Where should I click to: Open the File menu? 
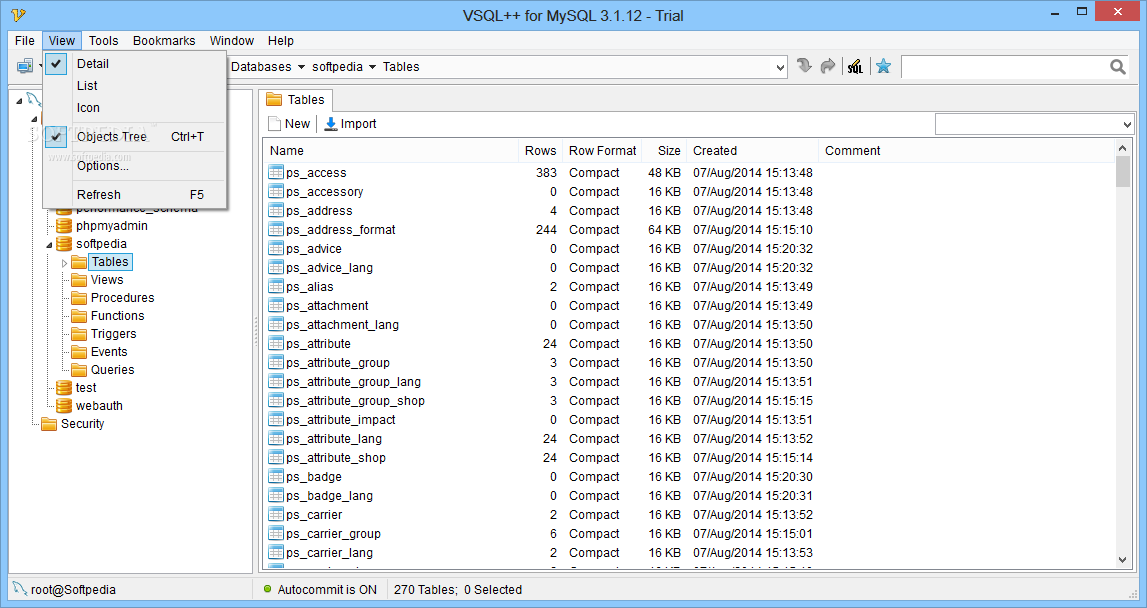click(25, 41)
